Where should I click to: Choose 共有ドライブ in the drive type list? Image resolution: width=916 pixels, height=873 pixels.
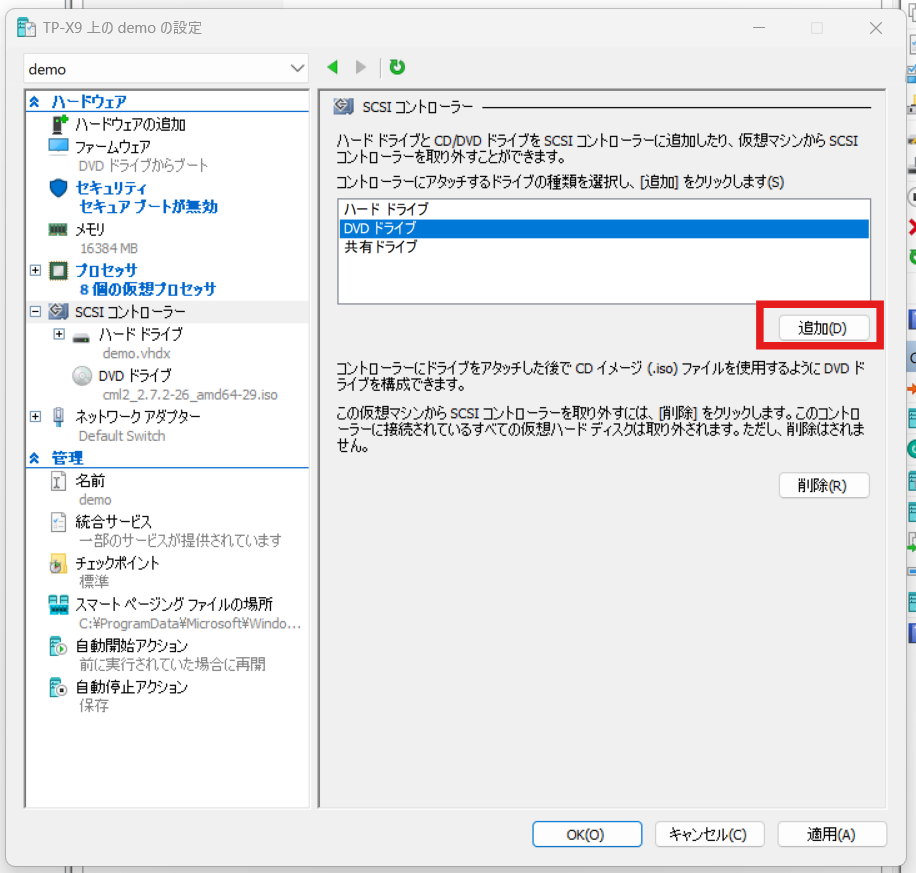coord(604,247)
